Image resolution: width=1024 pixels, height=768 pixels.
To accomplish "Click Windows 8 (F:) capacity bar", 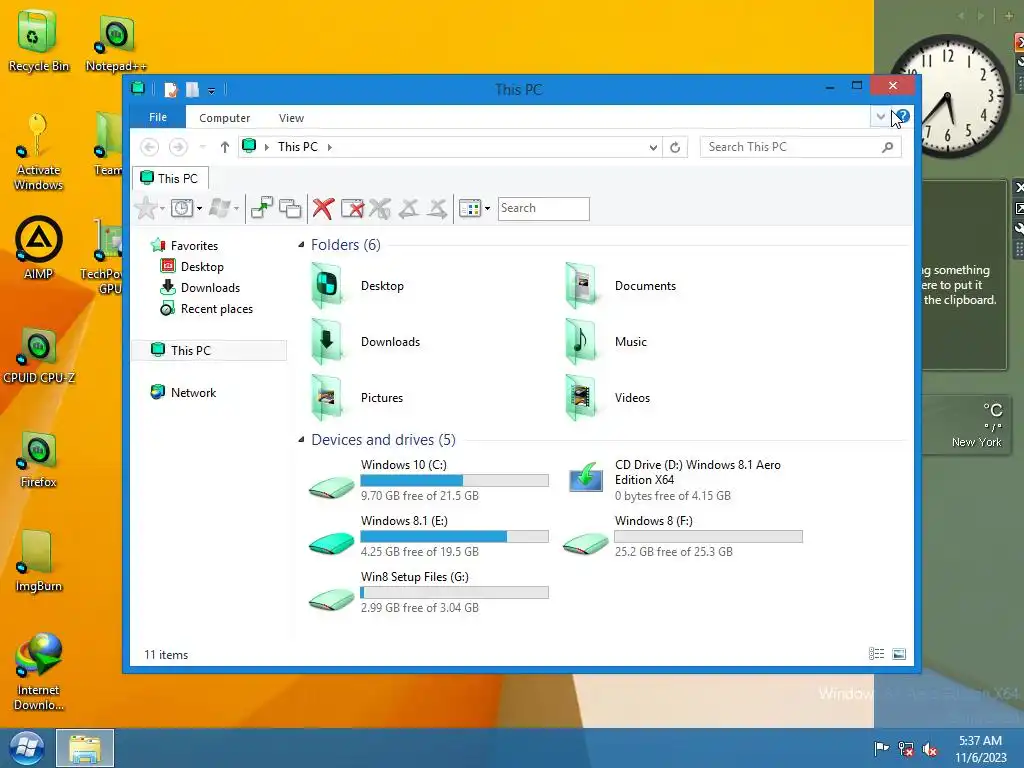I will tap(709, 537).
